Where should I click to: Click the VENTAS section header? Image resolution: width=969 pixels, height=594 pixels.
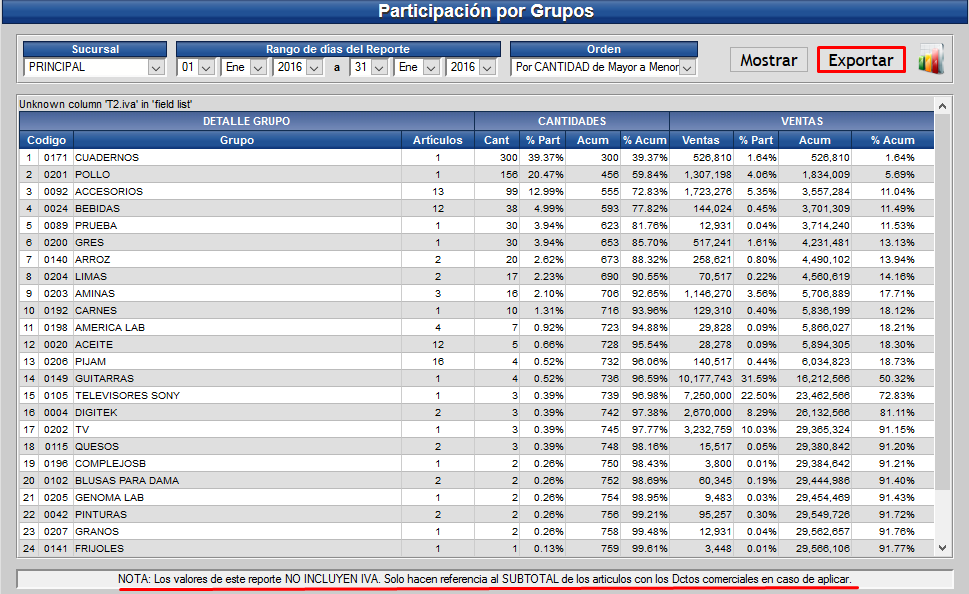tap(802, 121)
